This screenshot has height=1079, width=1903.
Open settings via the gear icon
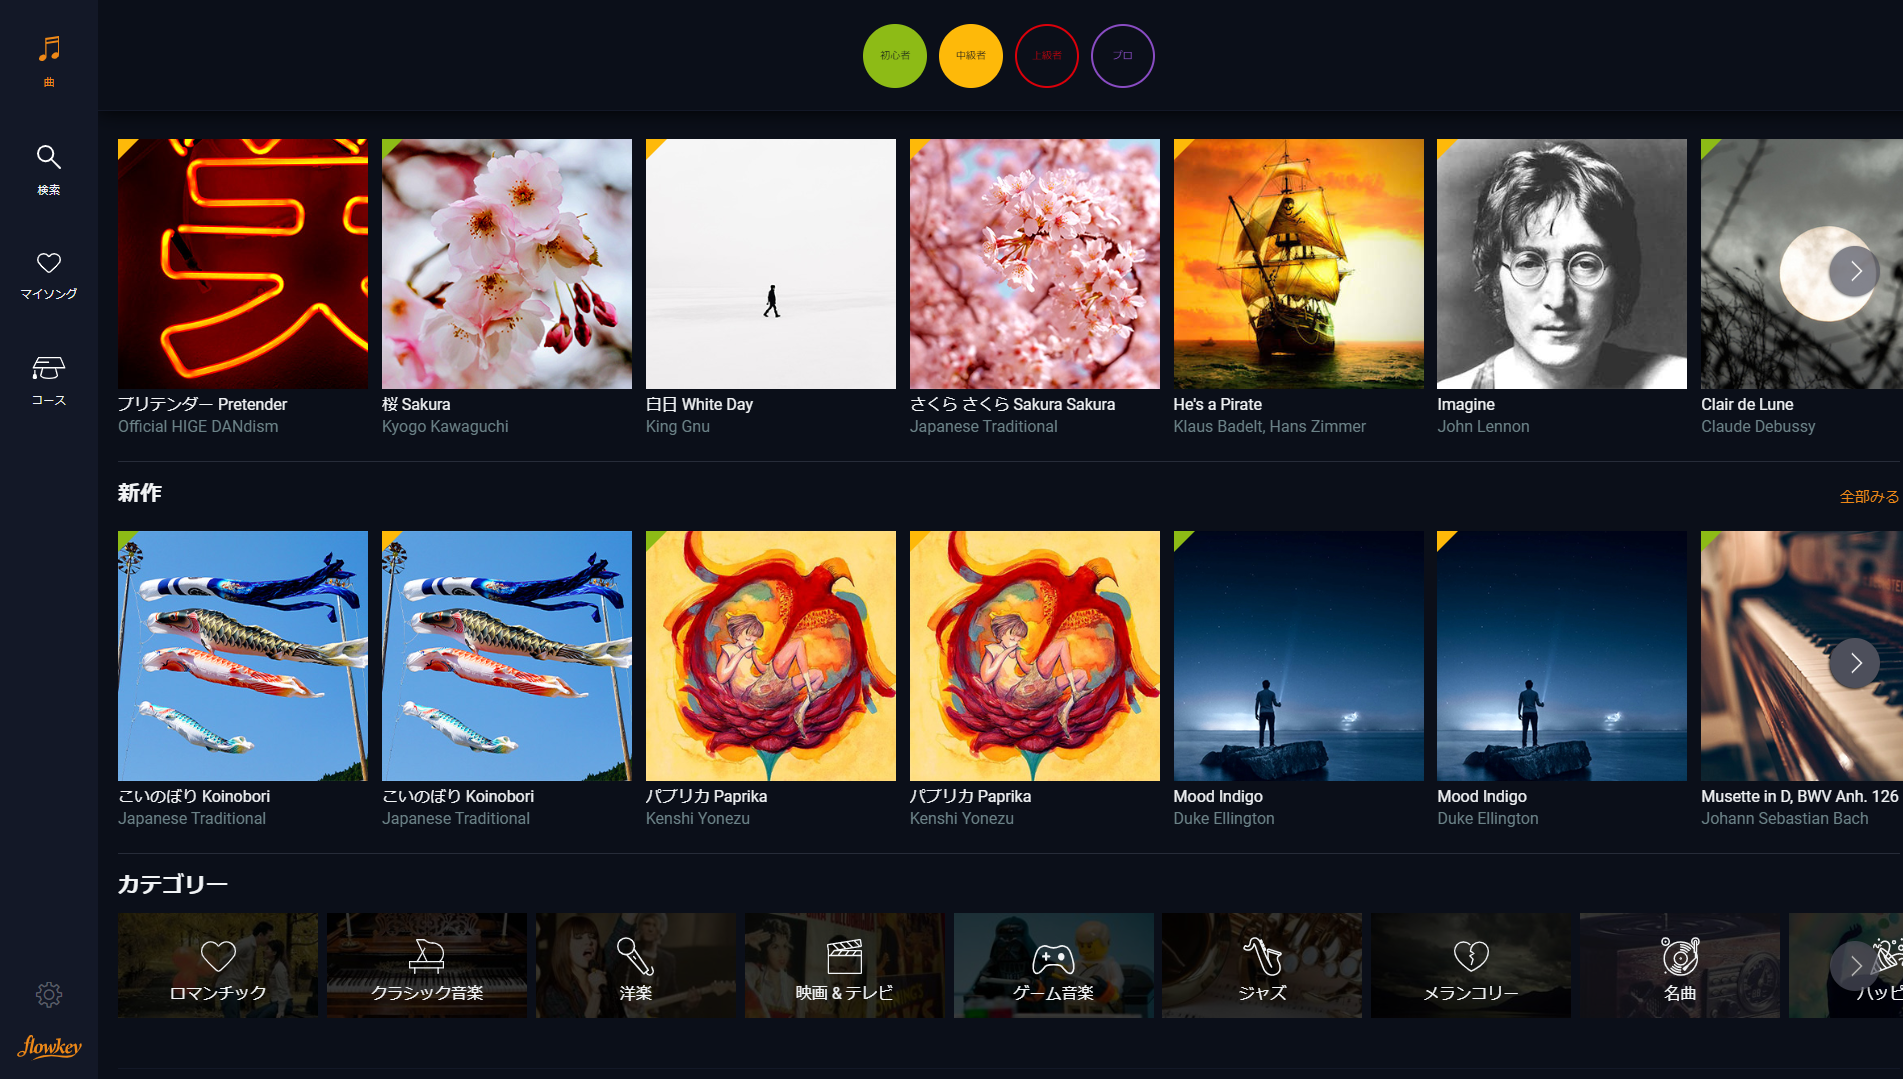pos(49,994)
